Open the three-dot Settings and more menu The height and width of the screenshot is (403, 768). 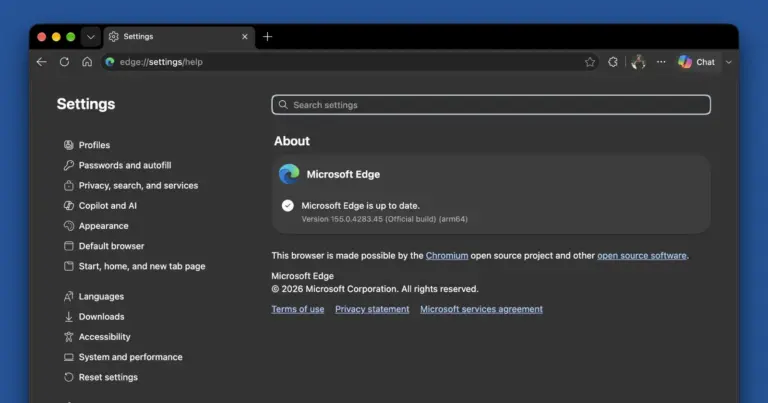pyautogui.click(x=661, y=62)
